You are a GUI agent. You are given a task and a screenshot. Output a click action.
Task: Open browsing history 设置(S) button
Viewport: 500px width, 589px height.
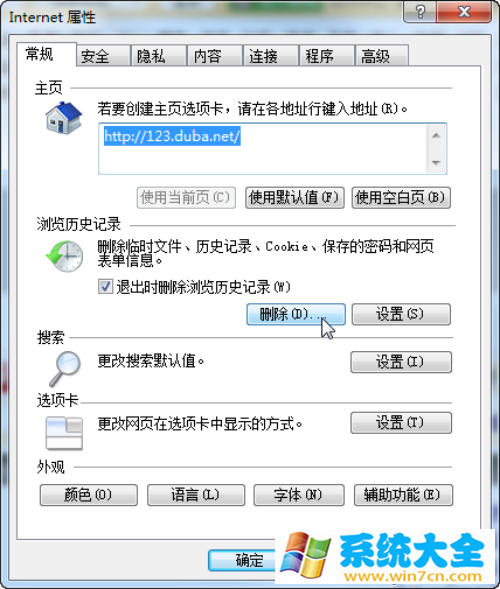(401, 314)
